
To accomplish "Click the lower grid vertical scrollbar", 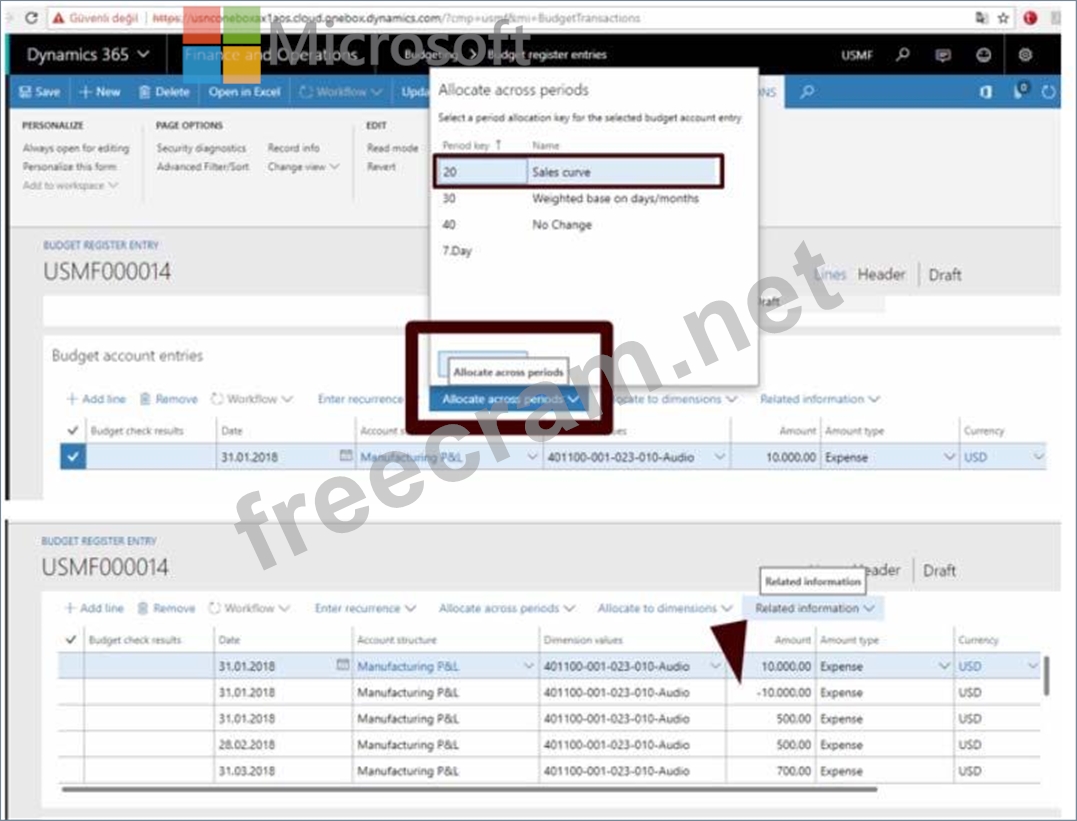I will (x=1046, y=677).
